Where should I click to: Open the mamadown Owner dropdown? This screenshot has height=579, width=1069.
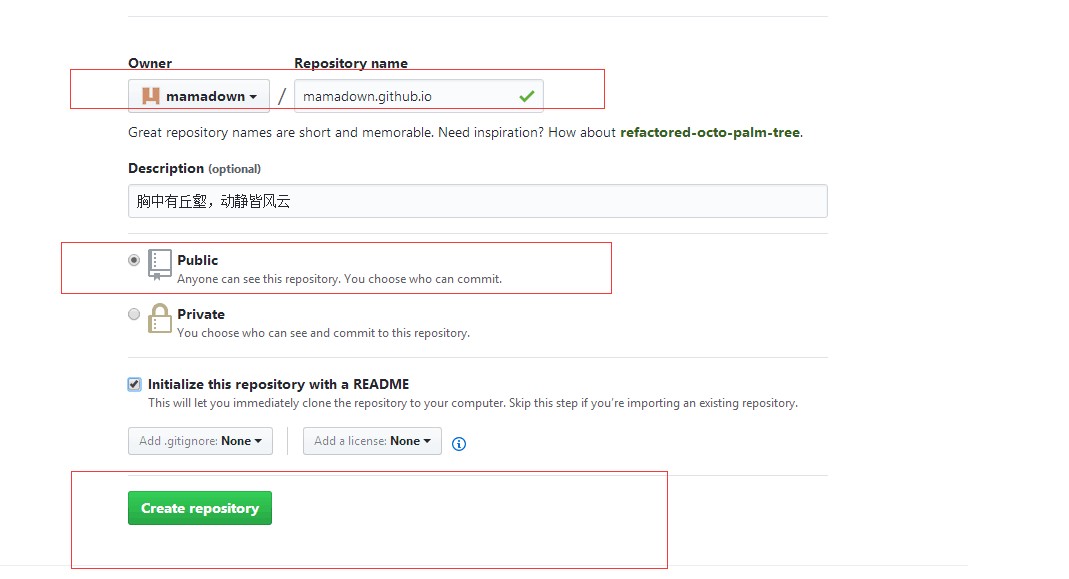(x=199, y=96)
